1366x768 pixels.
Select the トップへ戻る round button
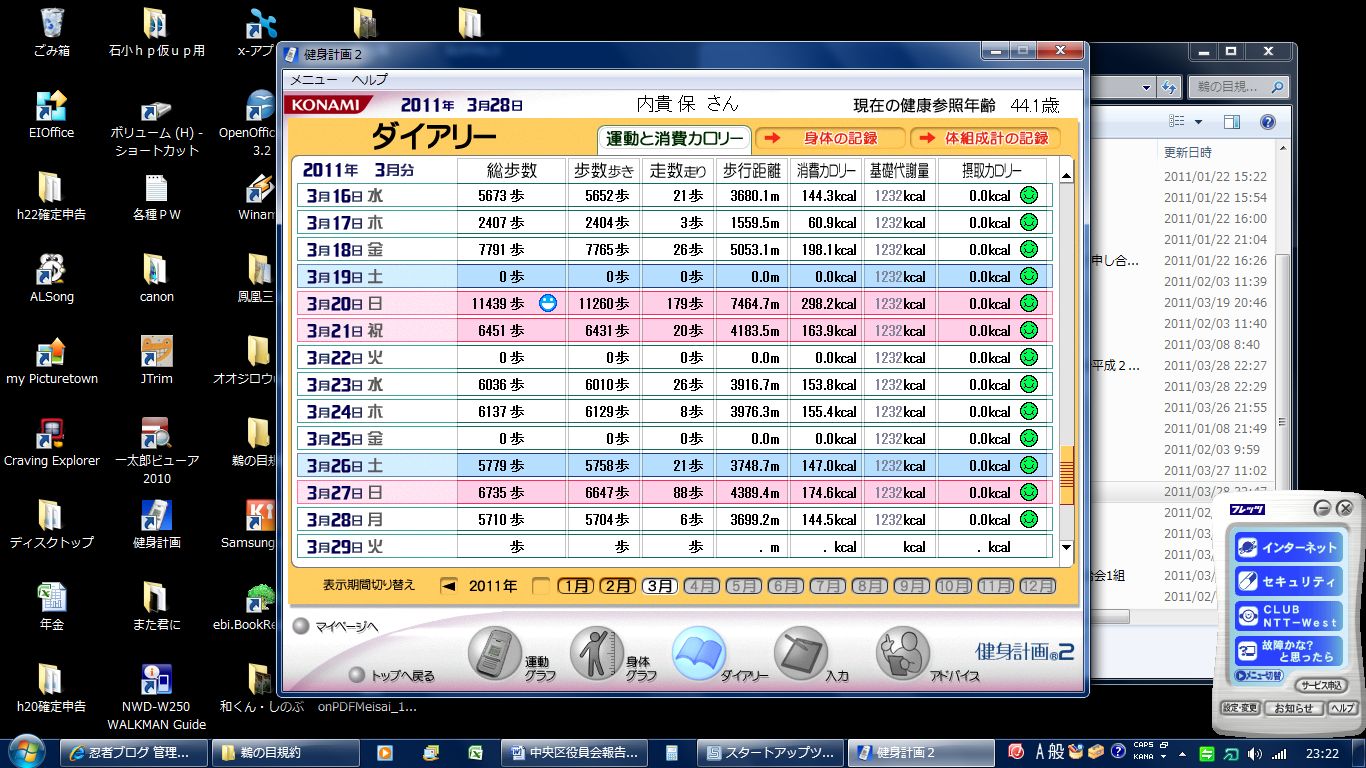[x=356, y=675]
